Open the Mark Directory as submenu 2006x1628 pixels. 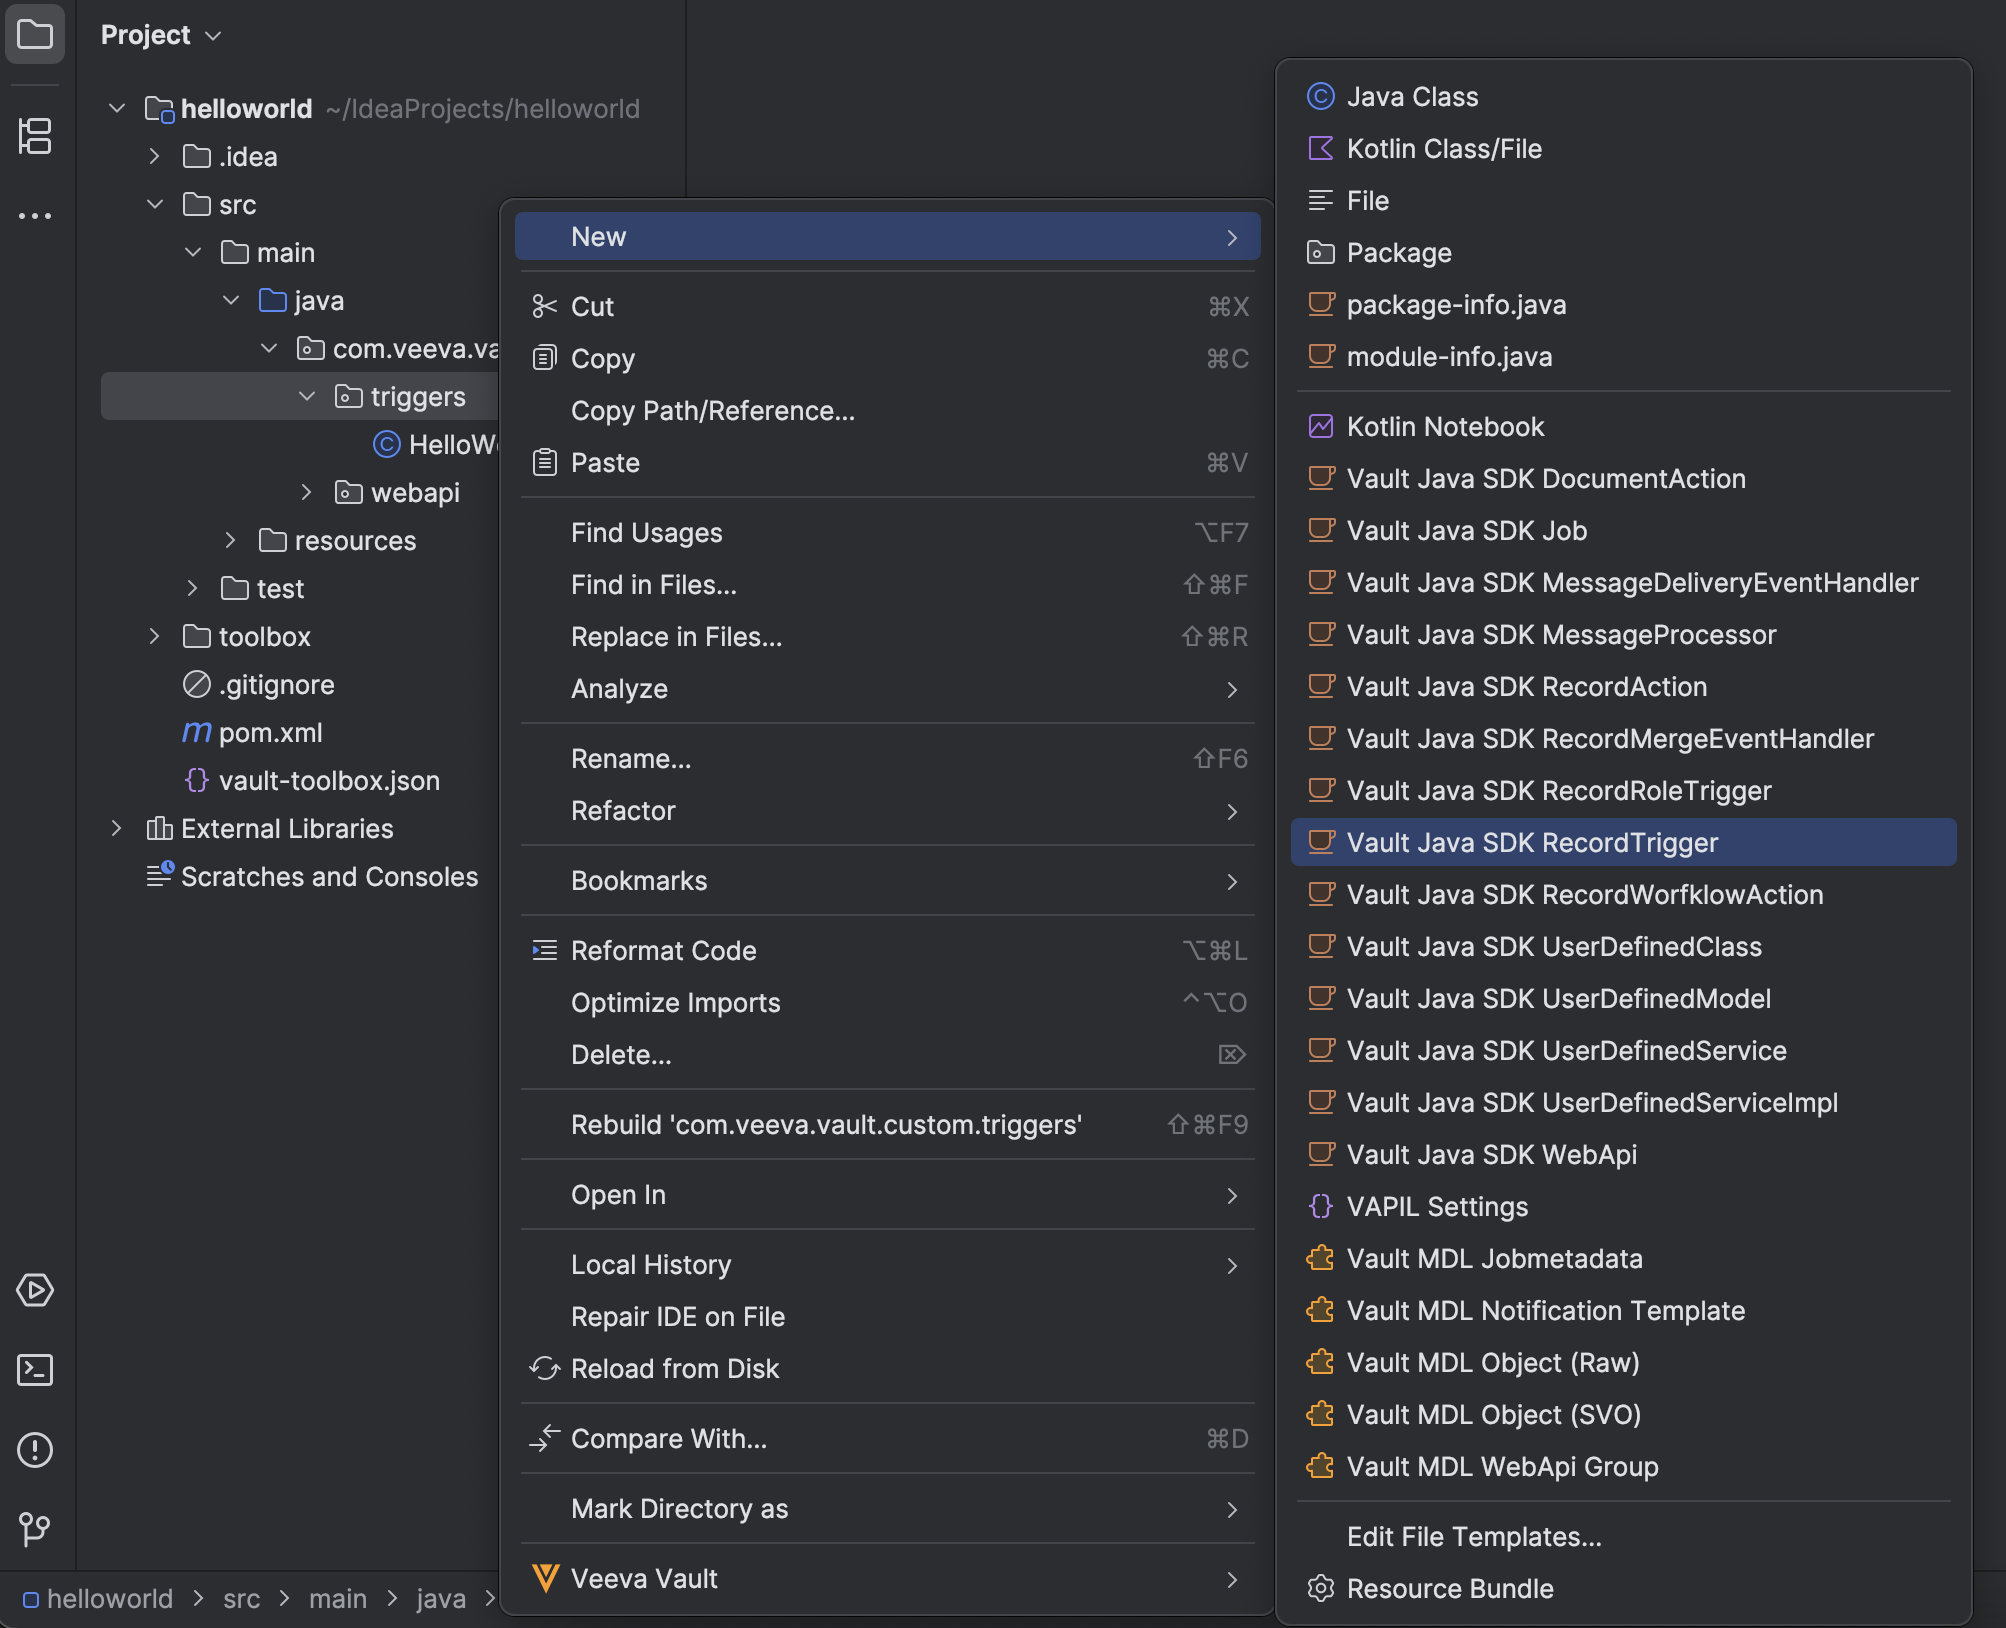(887, 1508)
